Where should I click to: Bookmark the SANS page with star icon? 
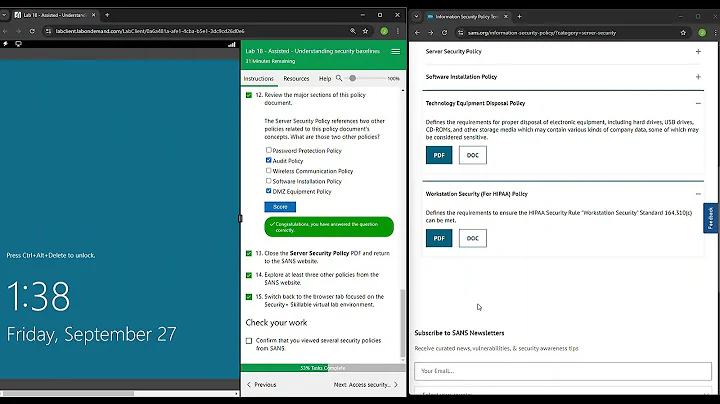point(683,33)
